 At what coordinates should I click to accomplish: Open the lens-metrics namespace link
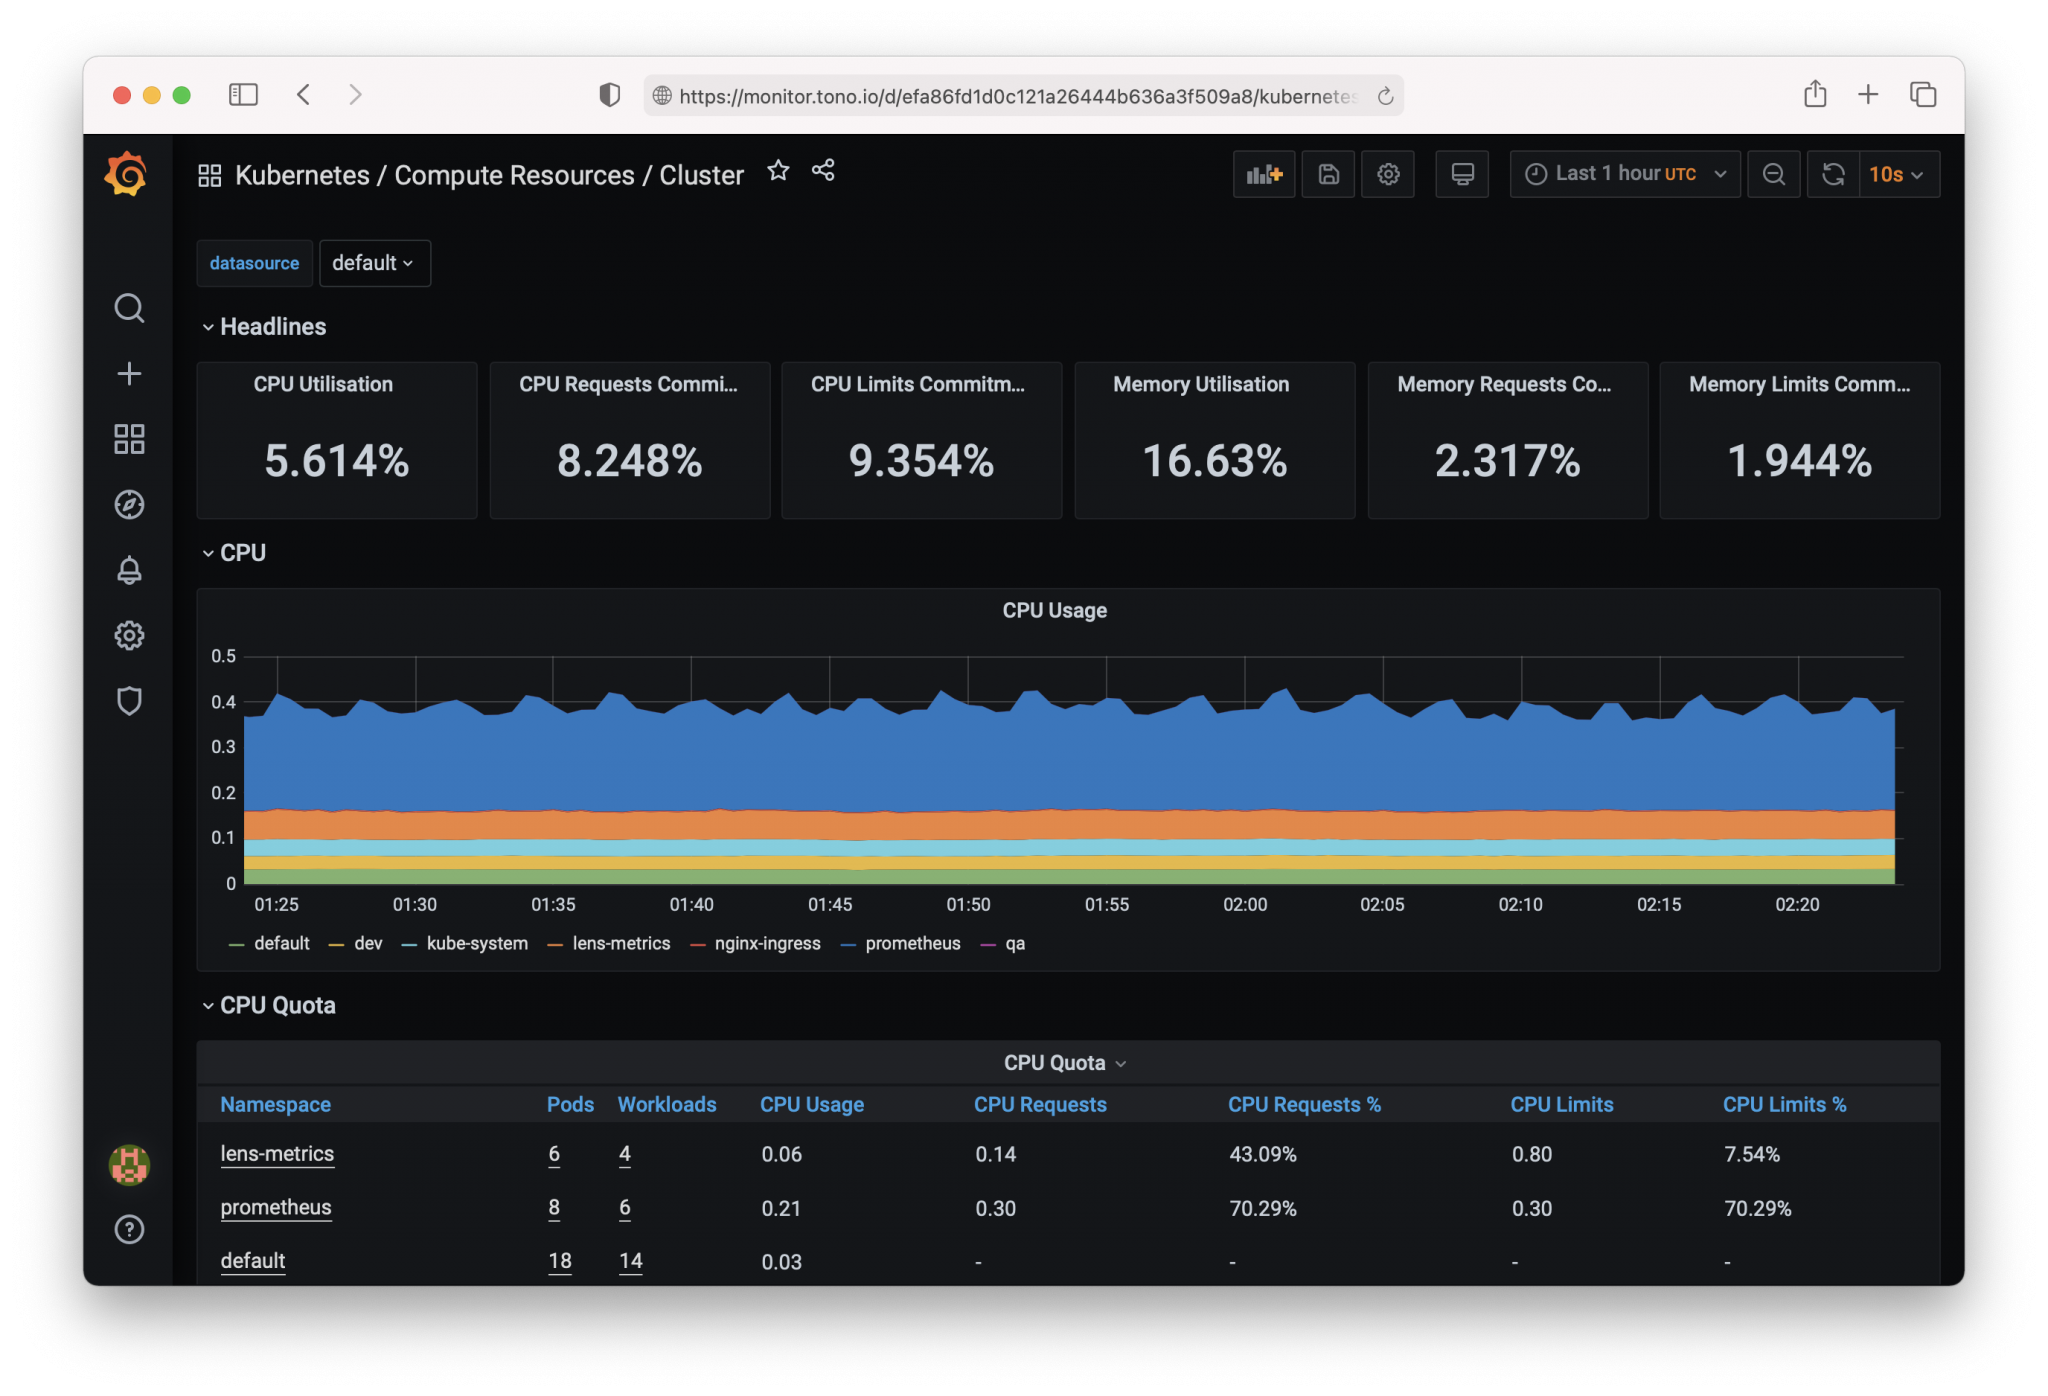[277, 1154]
